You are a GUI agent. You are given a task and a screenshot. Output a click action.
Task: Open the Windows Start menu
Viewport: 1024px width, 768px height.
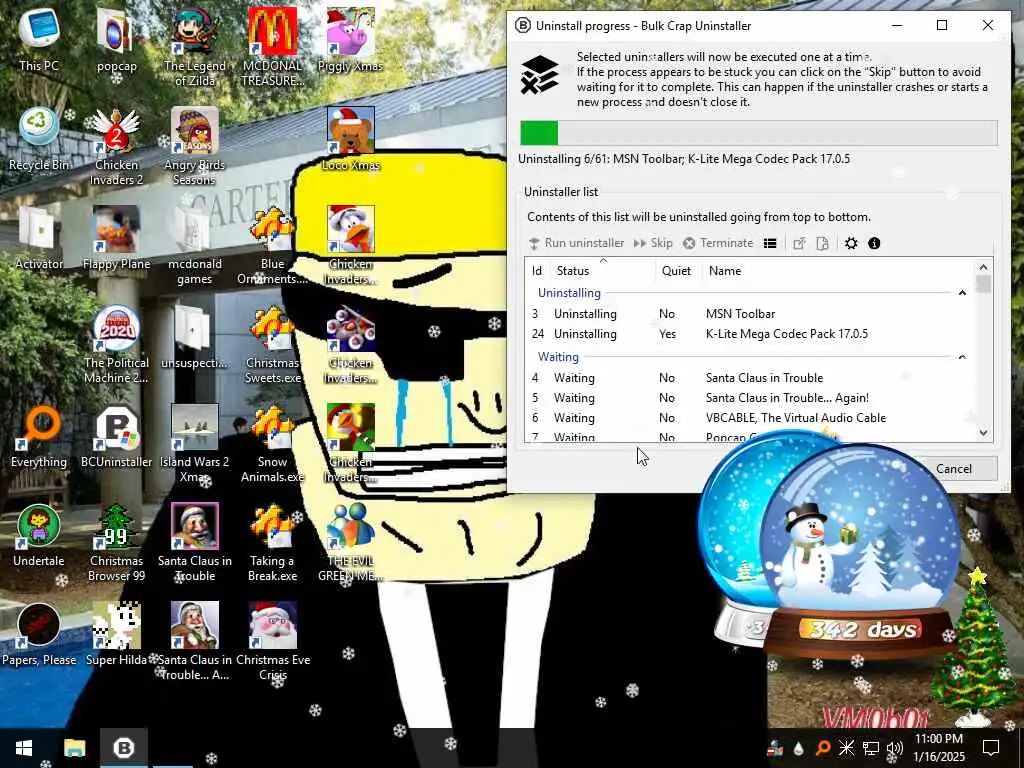(24, 748)
